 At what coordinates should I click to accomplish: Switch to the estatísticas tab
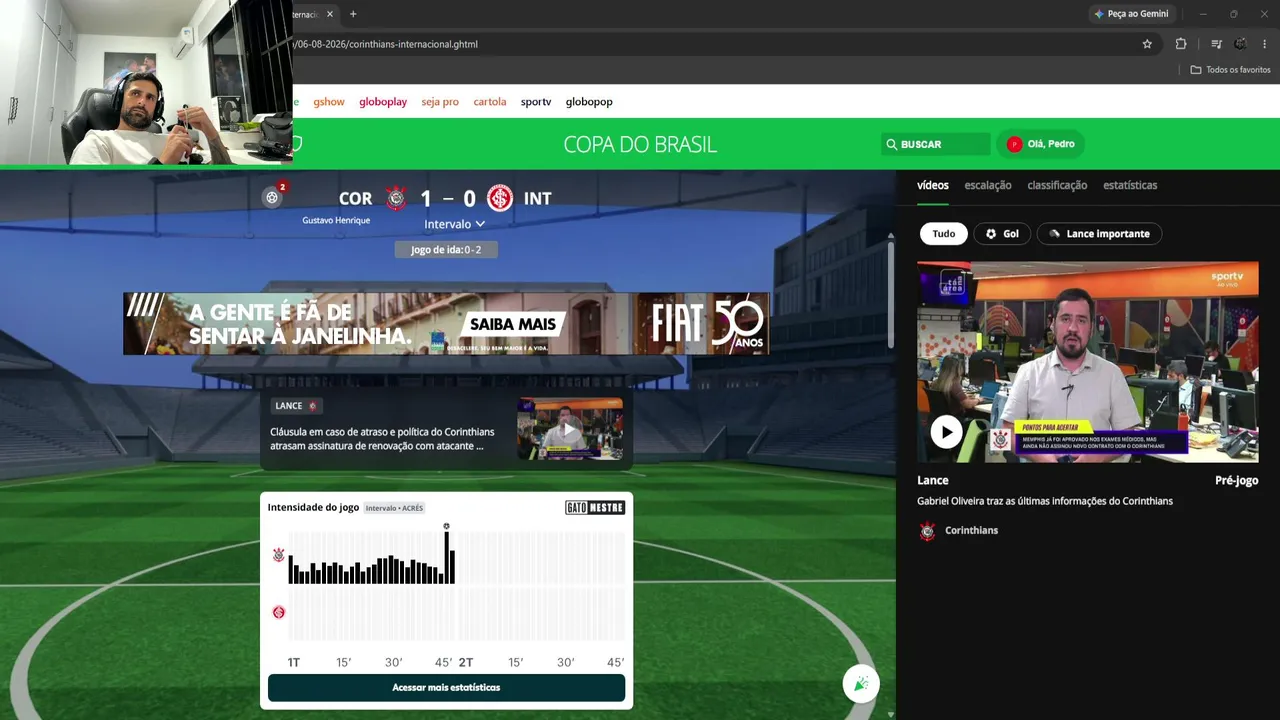1130,185
